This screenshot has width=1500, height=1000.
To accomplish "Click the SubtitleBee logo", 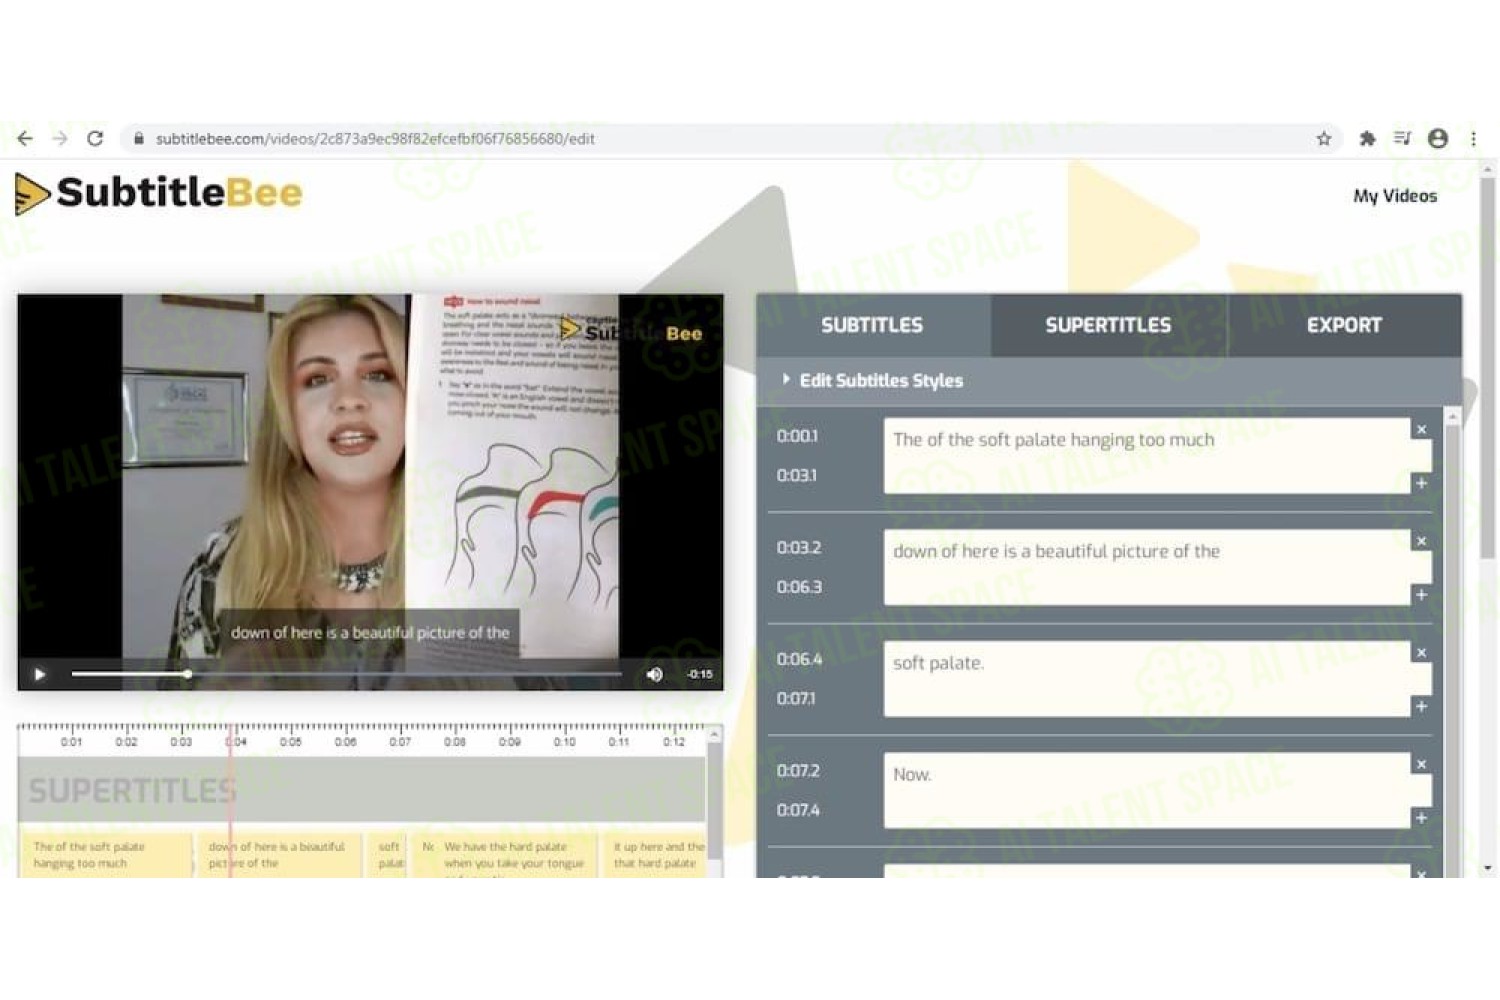I will pyautogui.click(x=158, y=193).
